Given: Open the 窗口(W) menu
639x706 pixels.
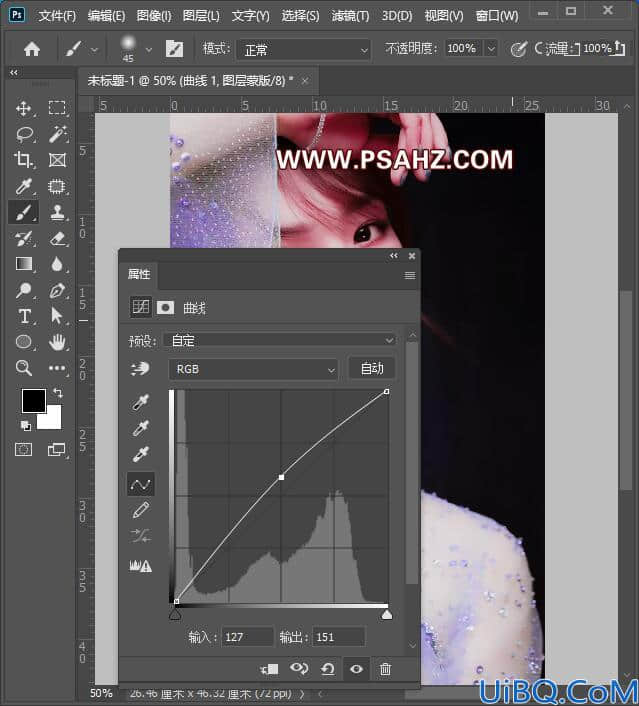Looking at the screenshot, I should point(497,16).
